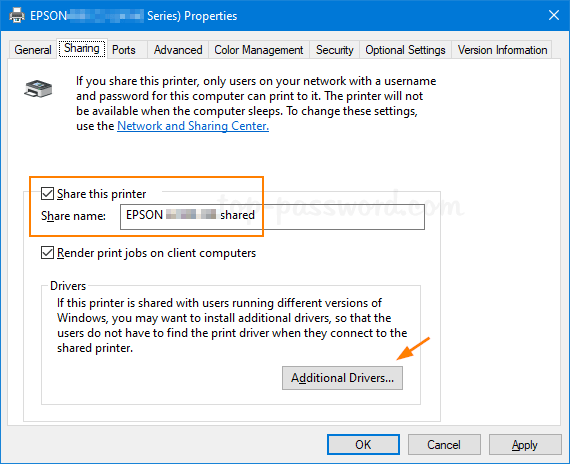Open the Optional Settings tab

click(x=405, y=50)
